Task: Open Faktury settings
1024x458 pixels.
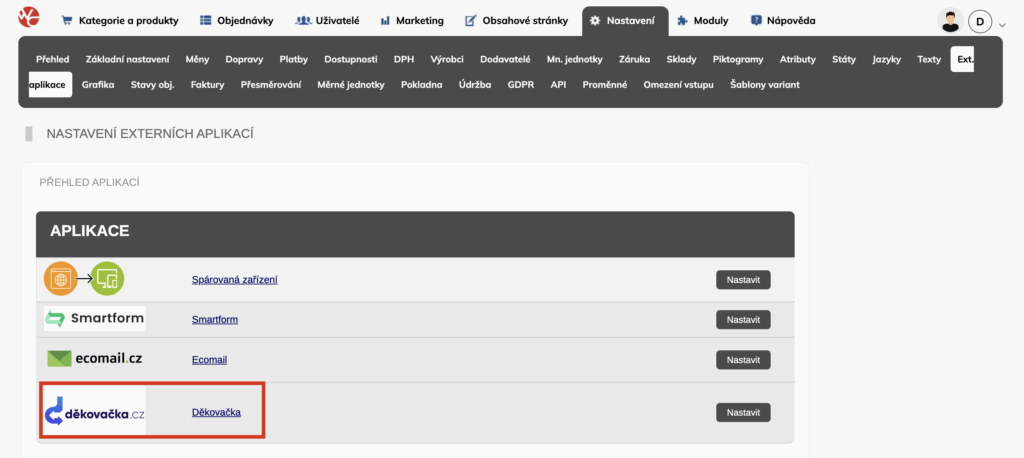Action: tap(208, 84)
